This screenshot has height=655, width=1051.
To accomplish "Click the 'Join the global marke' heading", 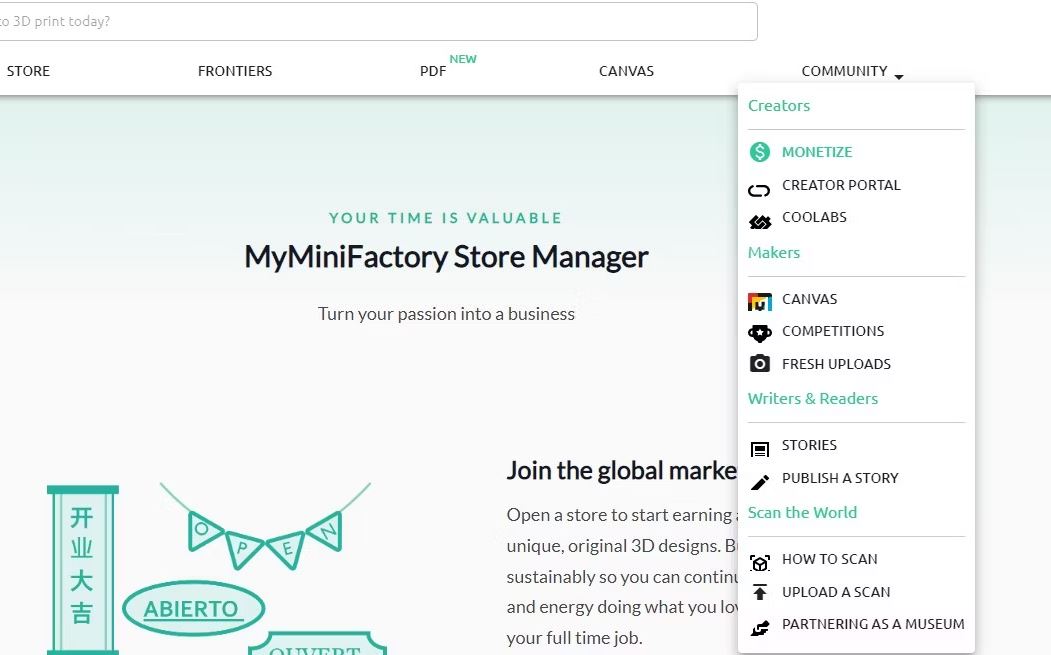I will click(621, 471).
